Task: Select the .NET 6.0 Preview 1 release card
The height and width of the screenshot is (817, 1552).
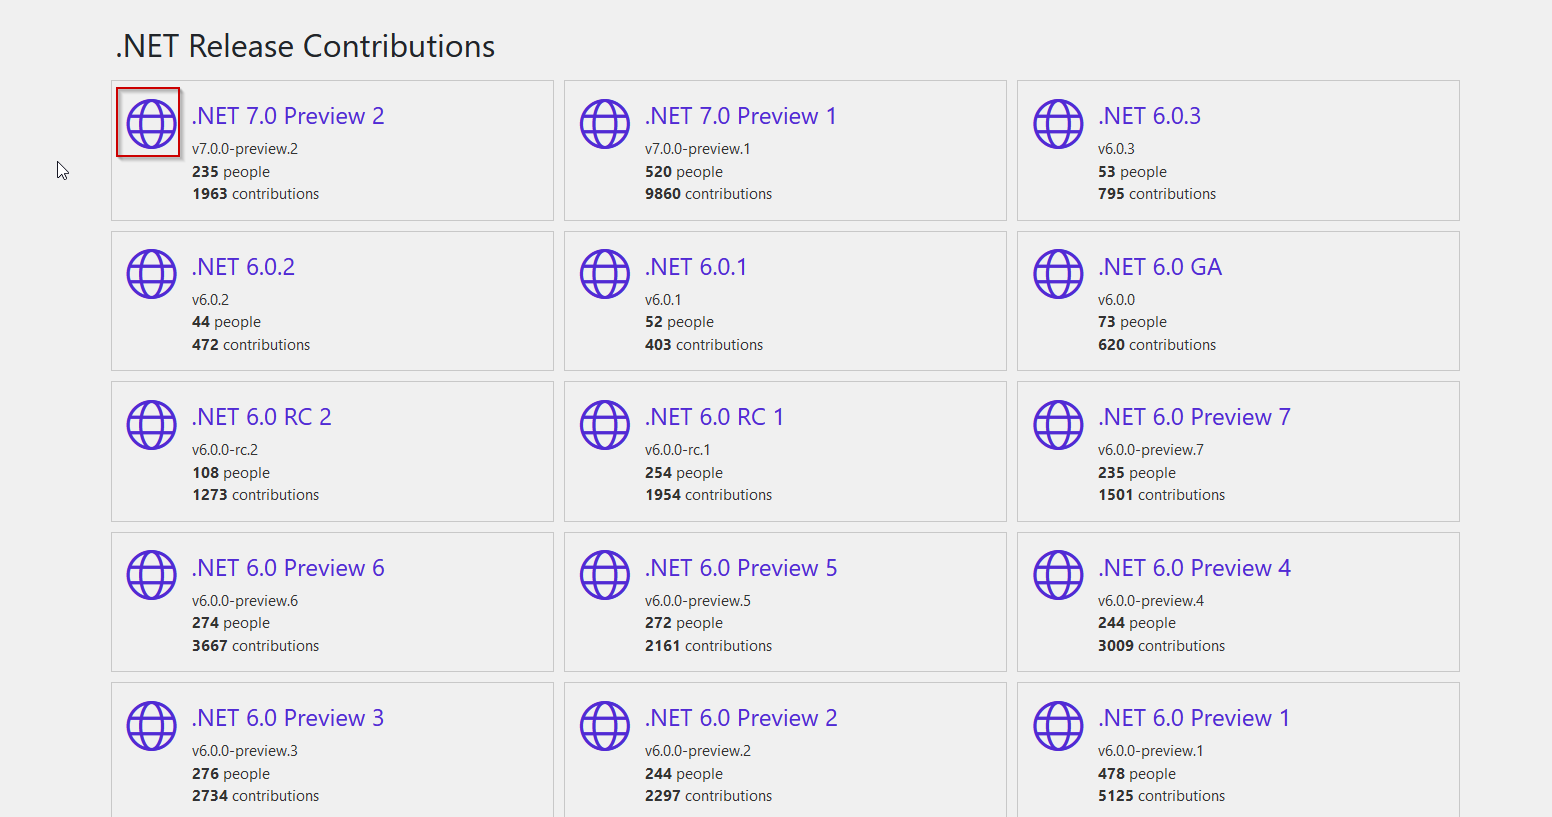Action: pos(1238,750)
